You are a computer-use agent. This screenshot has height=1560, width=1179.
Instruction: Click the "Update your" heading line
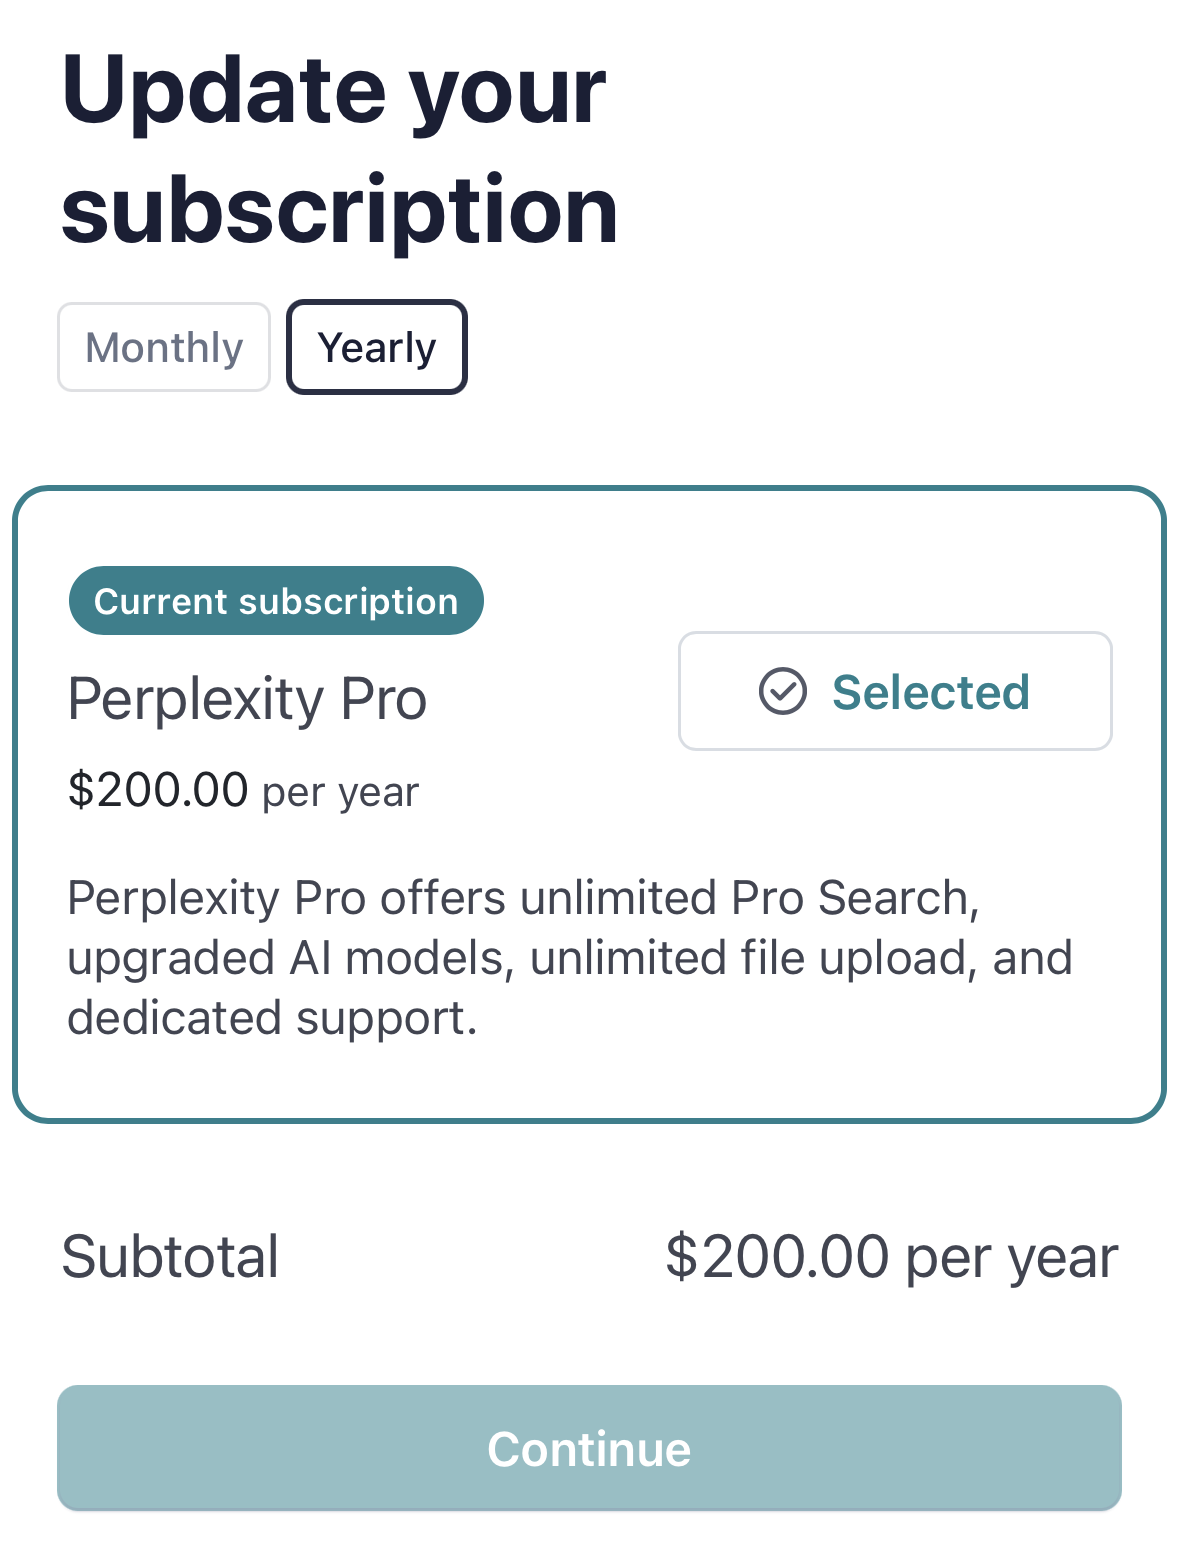(334, 90)
